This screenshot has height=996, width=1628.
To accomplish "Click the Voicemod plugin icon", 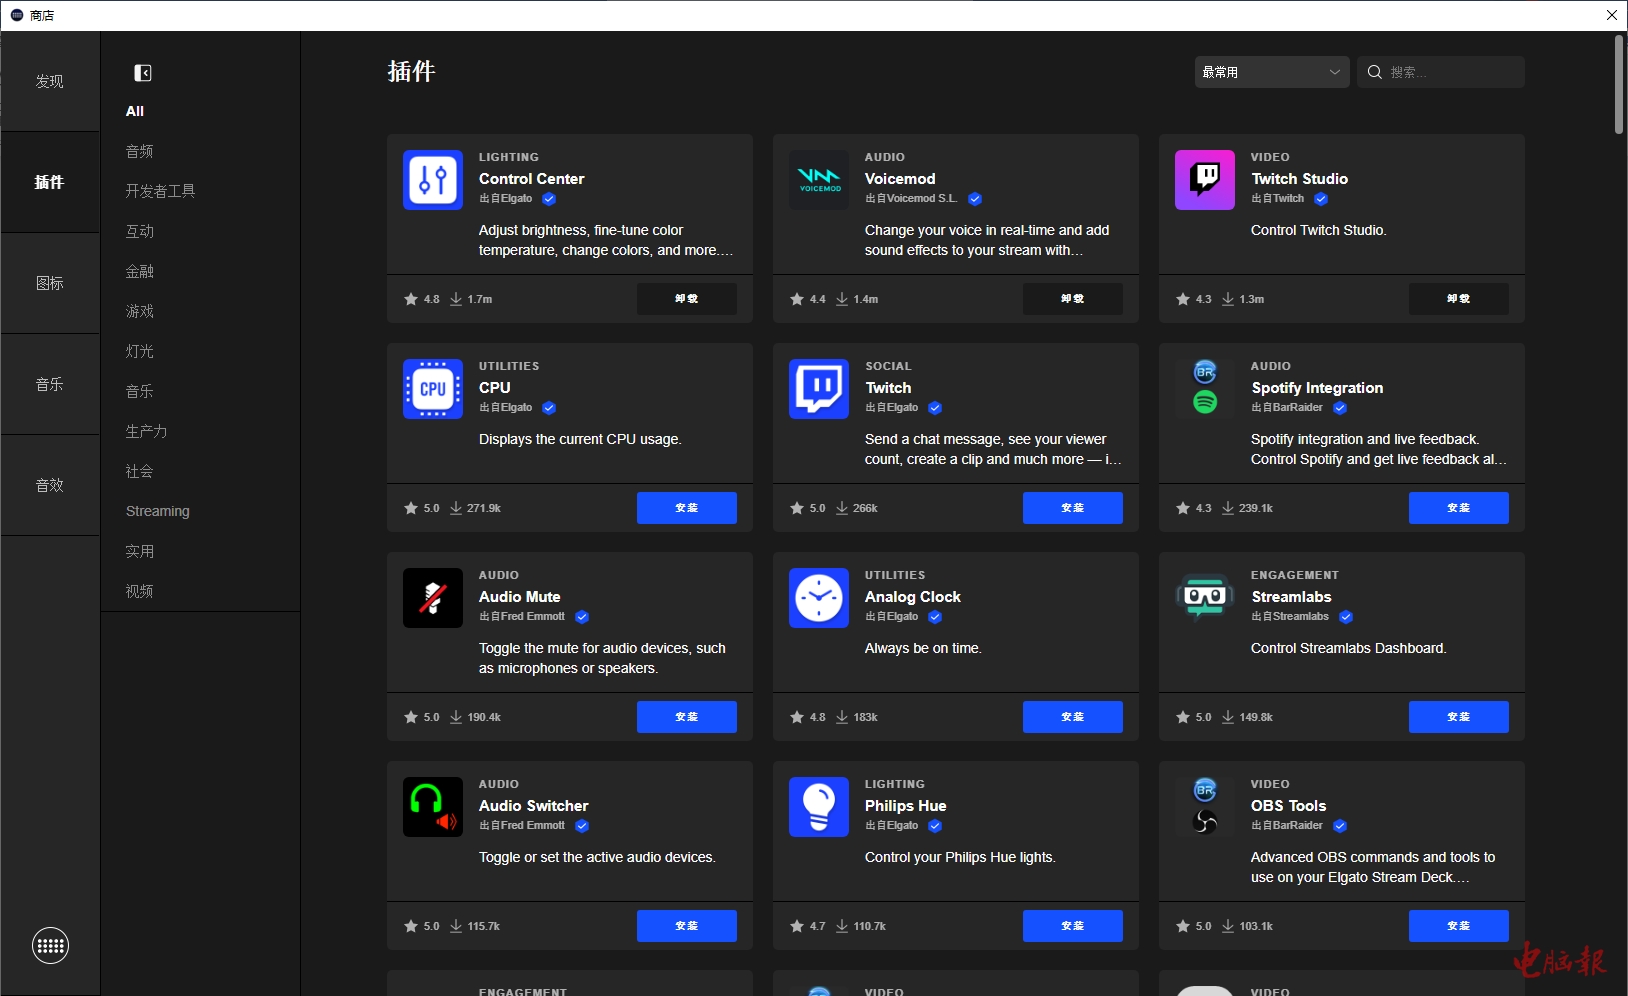I will click(818, 180).
